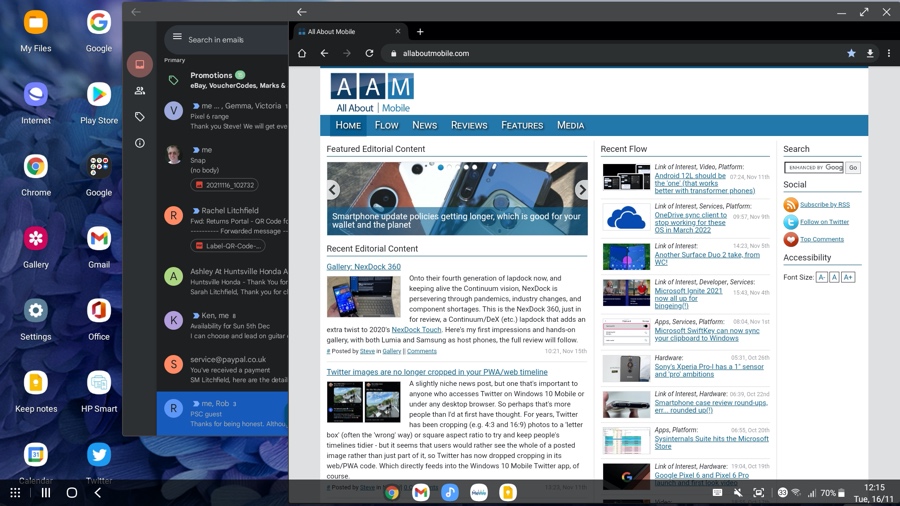900x506 pixels.
Task: Launch Chrome from the desktop icons
Action: tap(36, 166)
